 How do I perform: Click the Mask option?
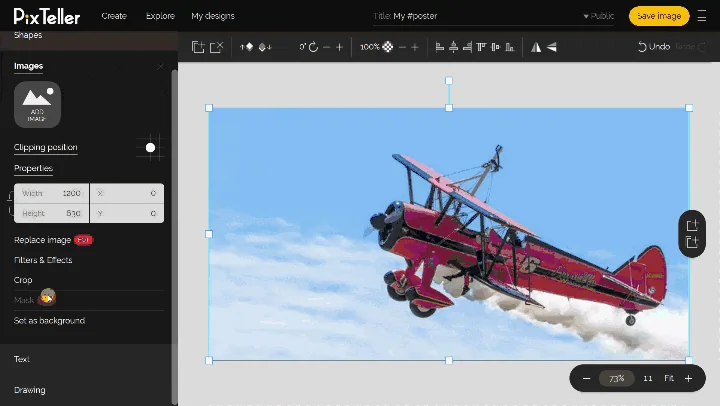tap(24, 300)
